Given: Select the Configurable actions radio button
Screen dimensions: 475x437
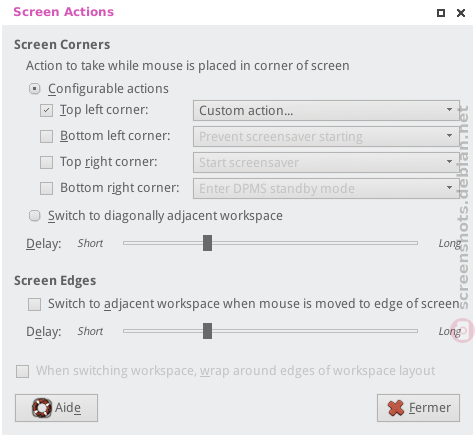Looking at the screenshot, I should [x=34, y=89].
